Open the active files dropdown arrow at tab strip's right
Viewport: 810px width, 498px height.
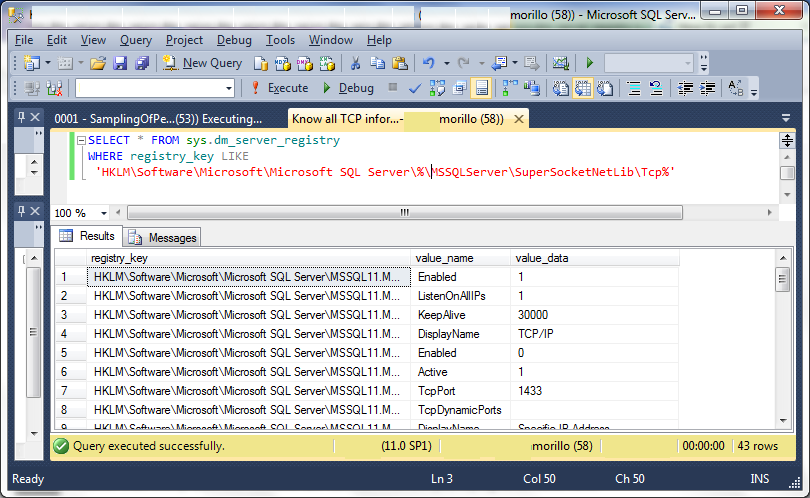point(786,118)
